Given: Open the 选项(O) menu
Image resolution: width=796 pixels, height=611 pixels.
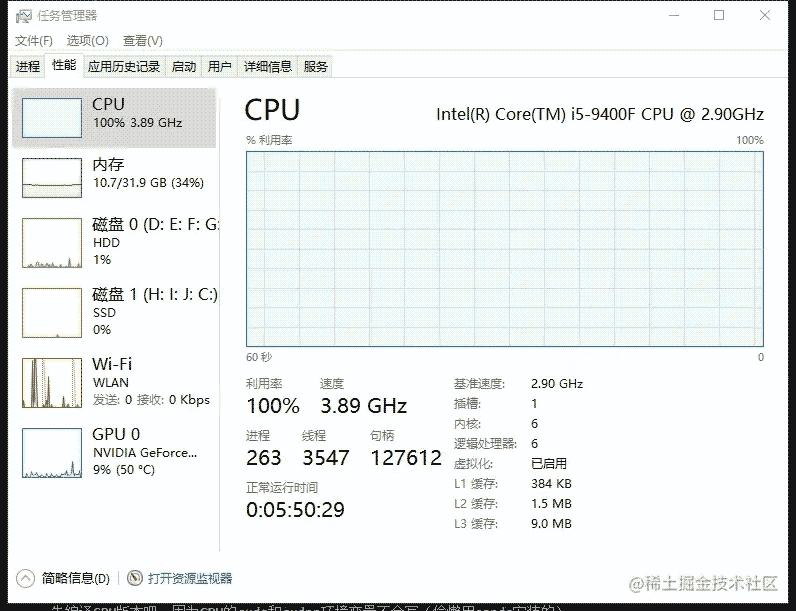Looking at the screenshot, I should pos(87,41).
